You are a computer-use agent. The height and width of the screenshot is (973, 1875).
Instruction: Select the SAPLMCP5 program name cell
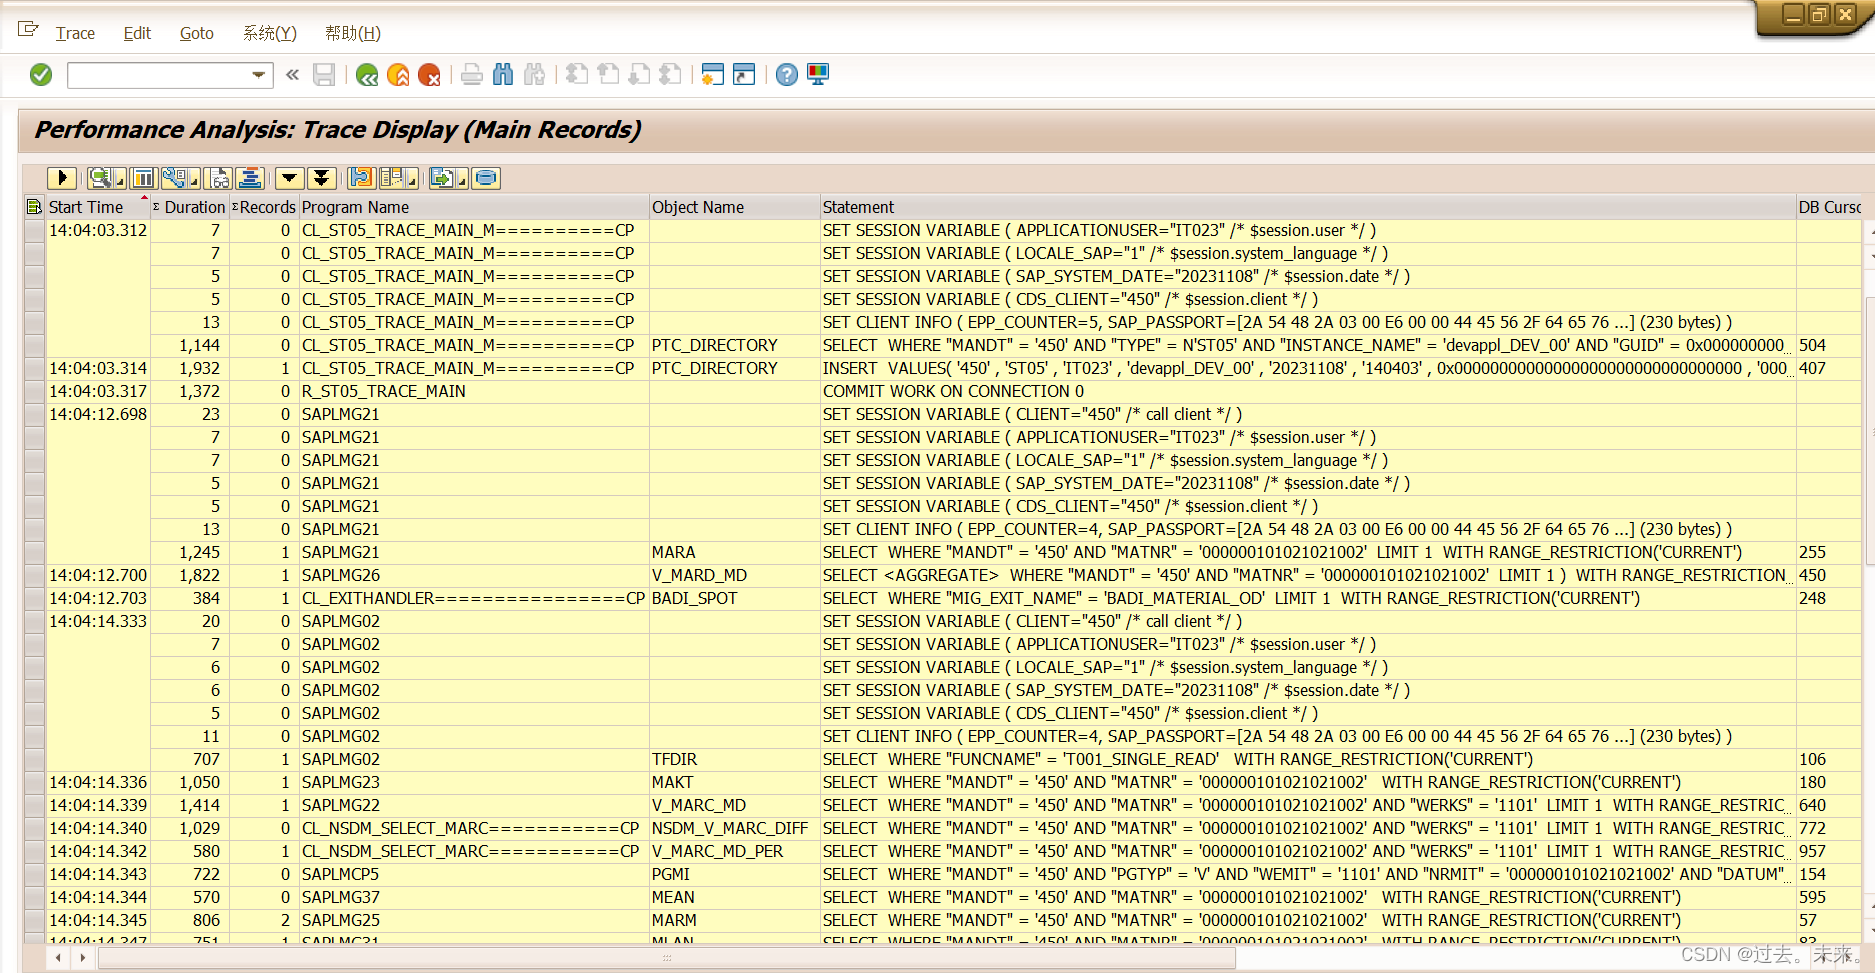[x=474, y=874]
